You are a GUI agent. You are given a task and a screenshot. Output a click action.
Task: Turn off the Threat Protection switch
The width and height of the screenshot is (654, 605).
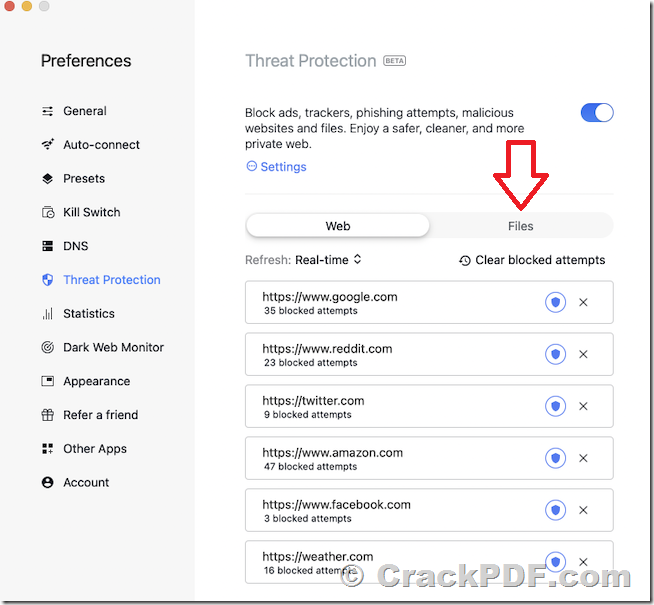[597, 113]
